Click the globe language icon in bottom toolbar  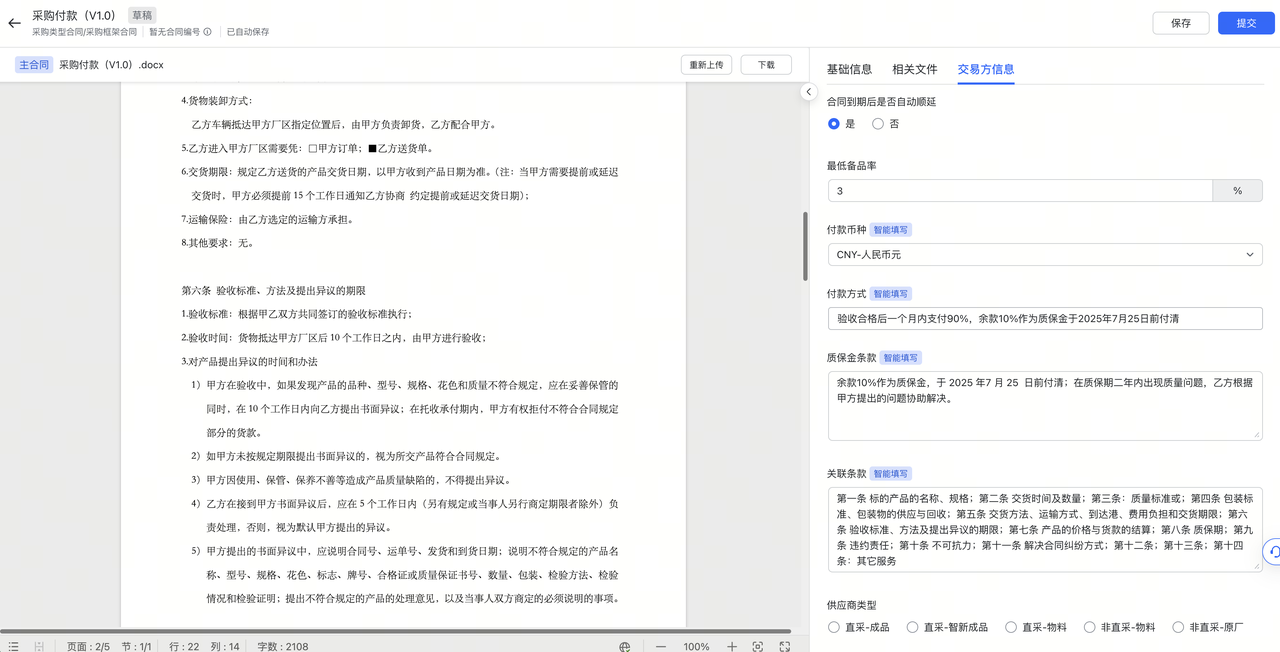pyautogui.click(x=624, y=646)
